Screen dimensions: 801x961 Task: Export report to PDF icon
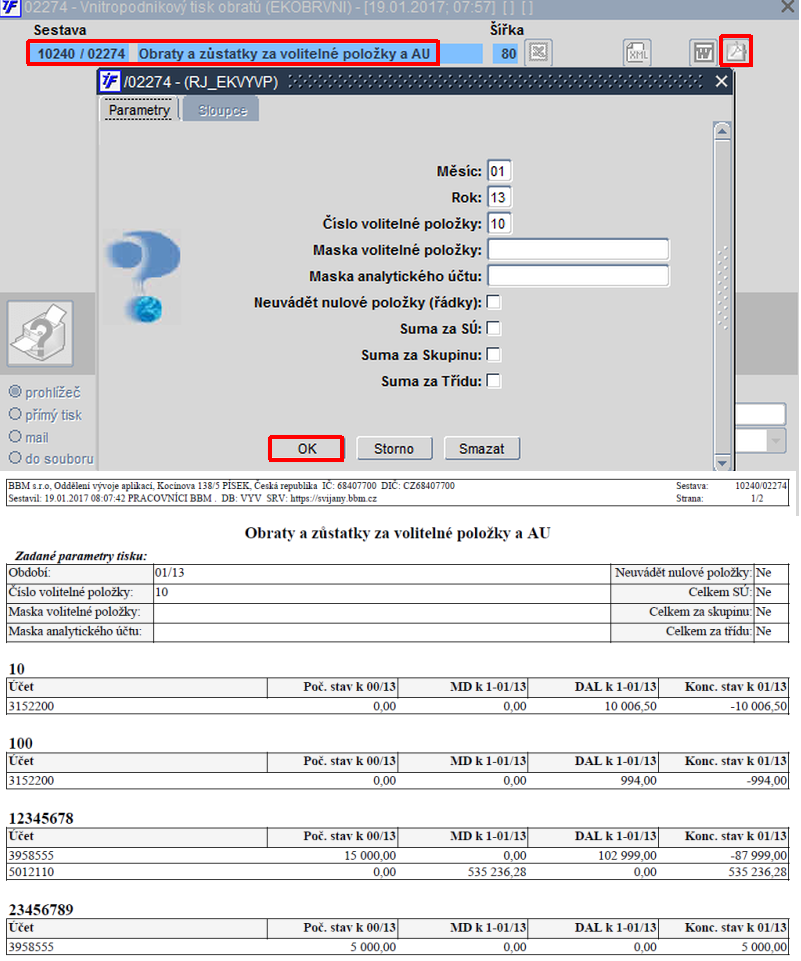pos(735,51)
